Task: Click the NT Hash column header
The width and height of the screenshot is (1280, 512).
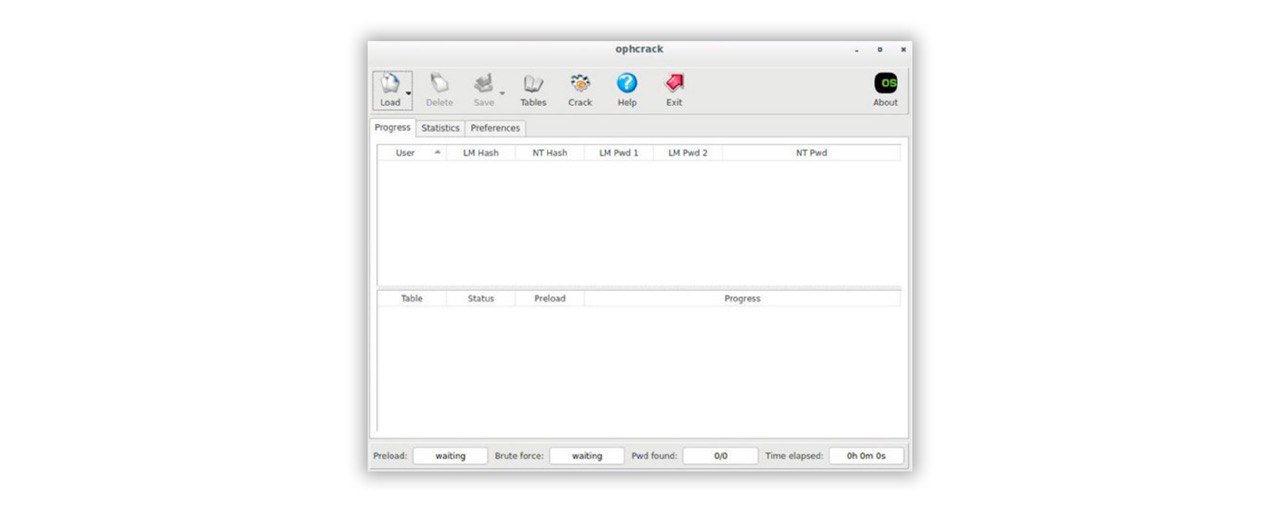Action: point(549,153)
